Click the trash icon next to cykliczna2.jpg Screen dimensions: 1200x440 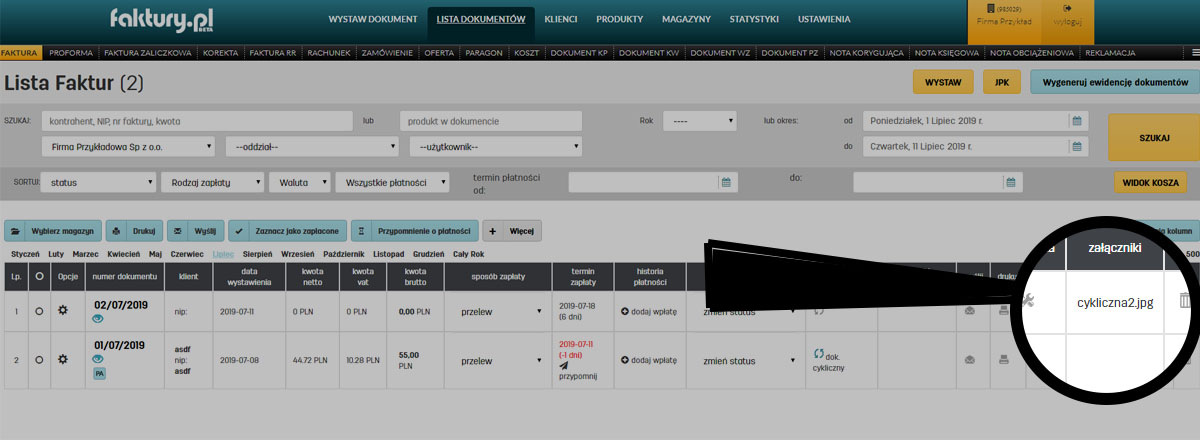coord(1185,301)
